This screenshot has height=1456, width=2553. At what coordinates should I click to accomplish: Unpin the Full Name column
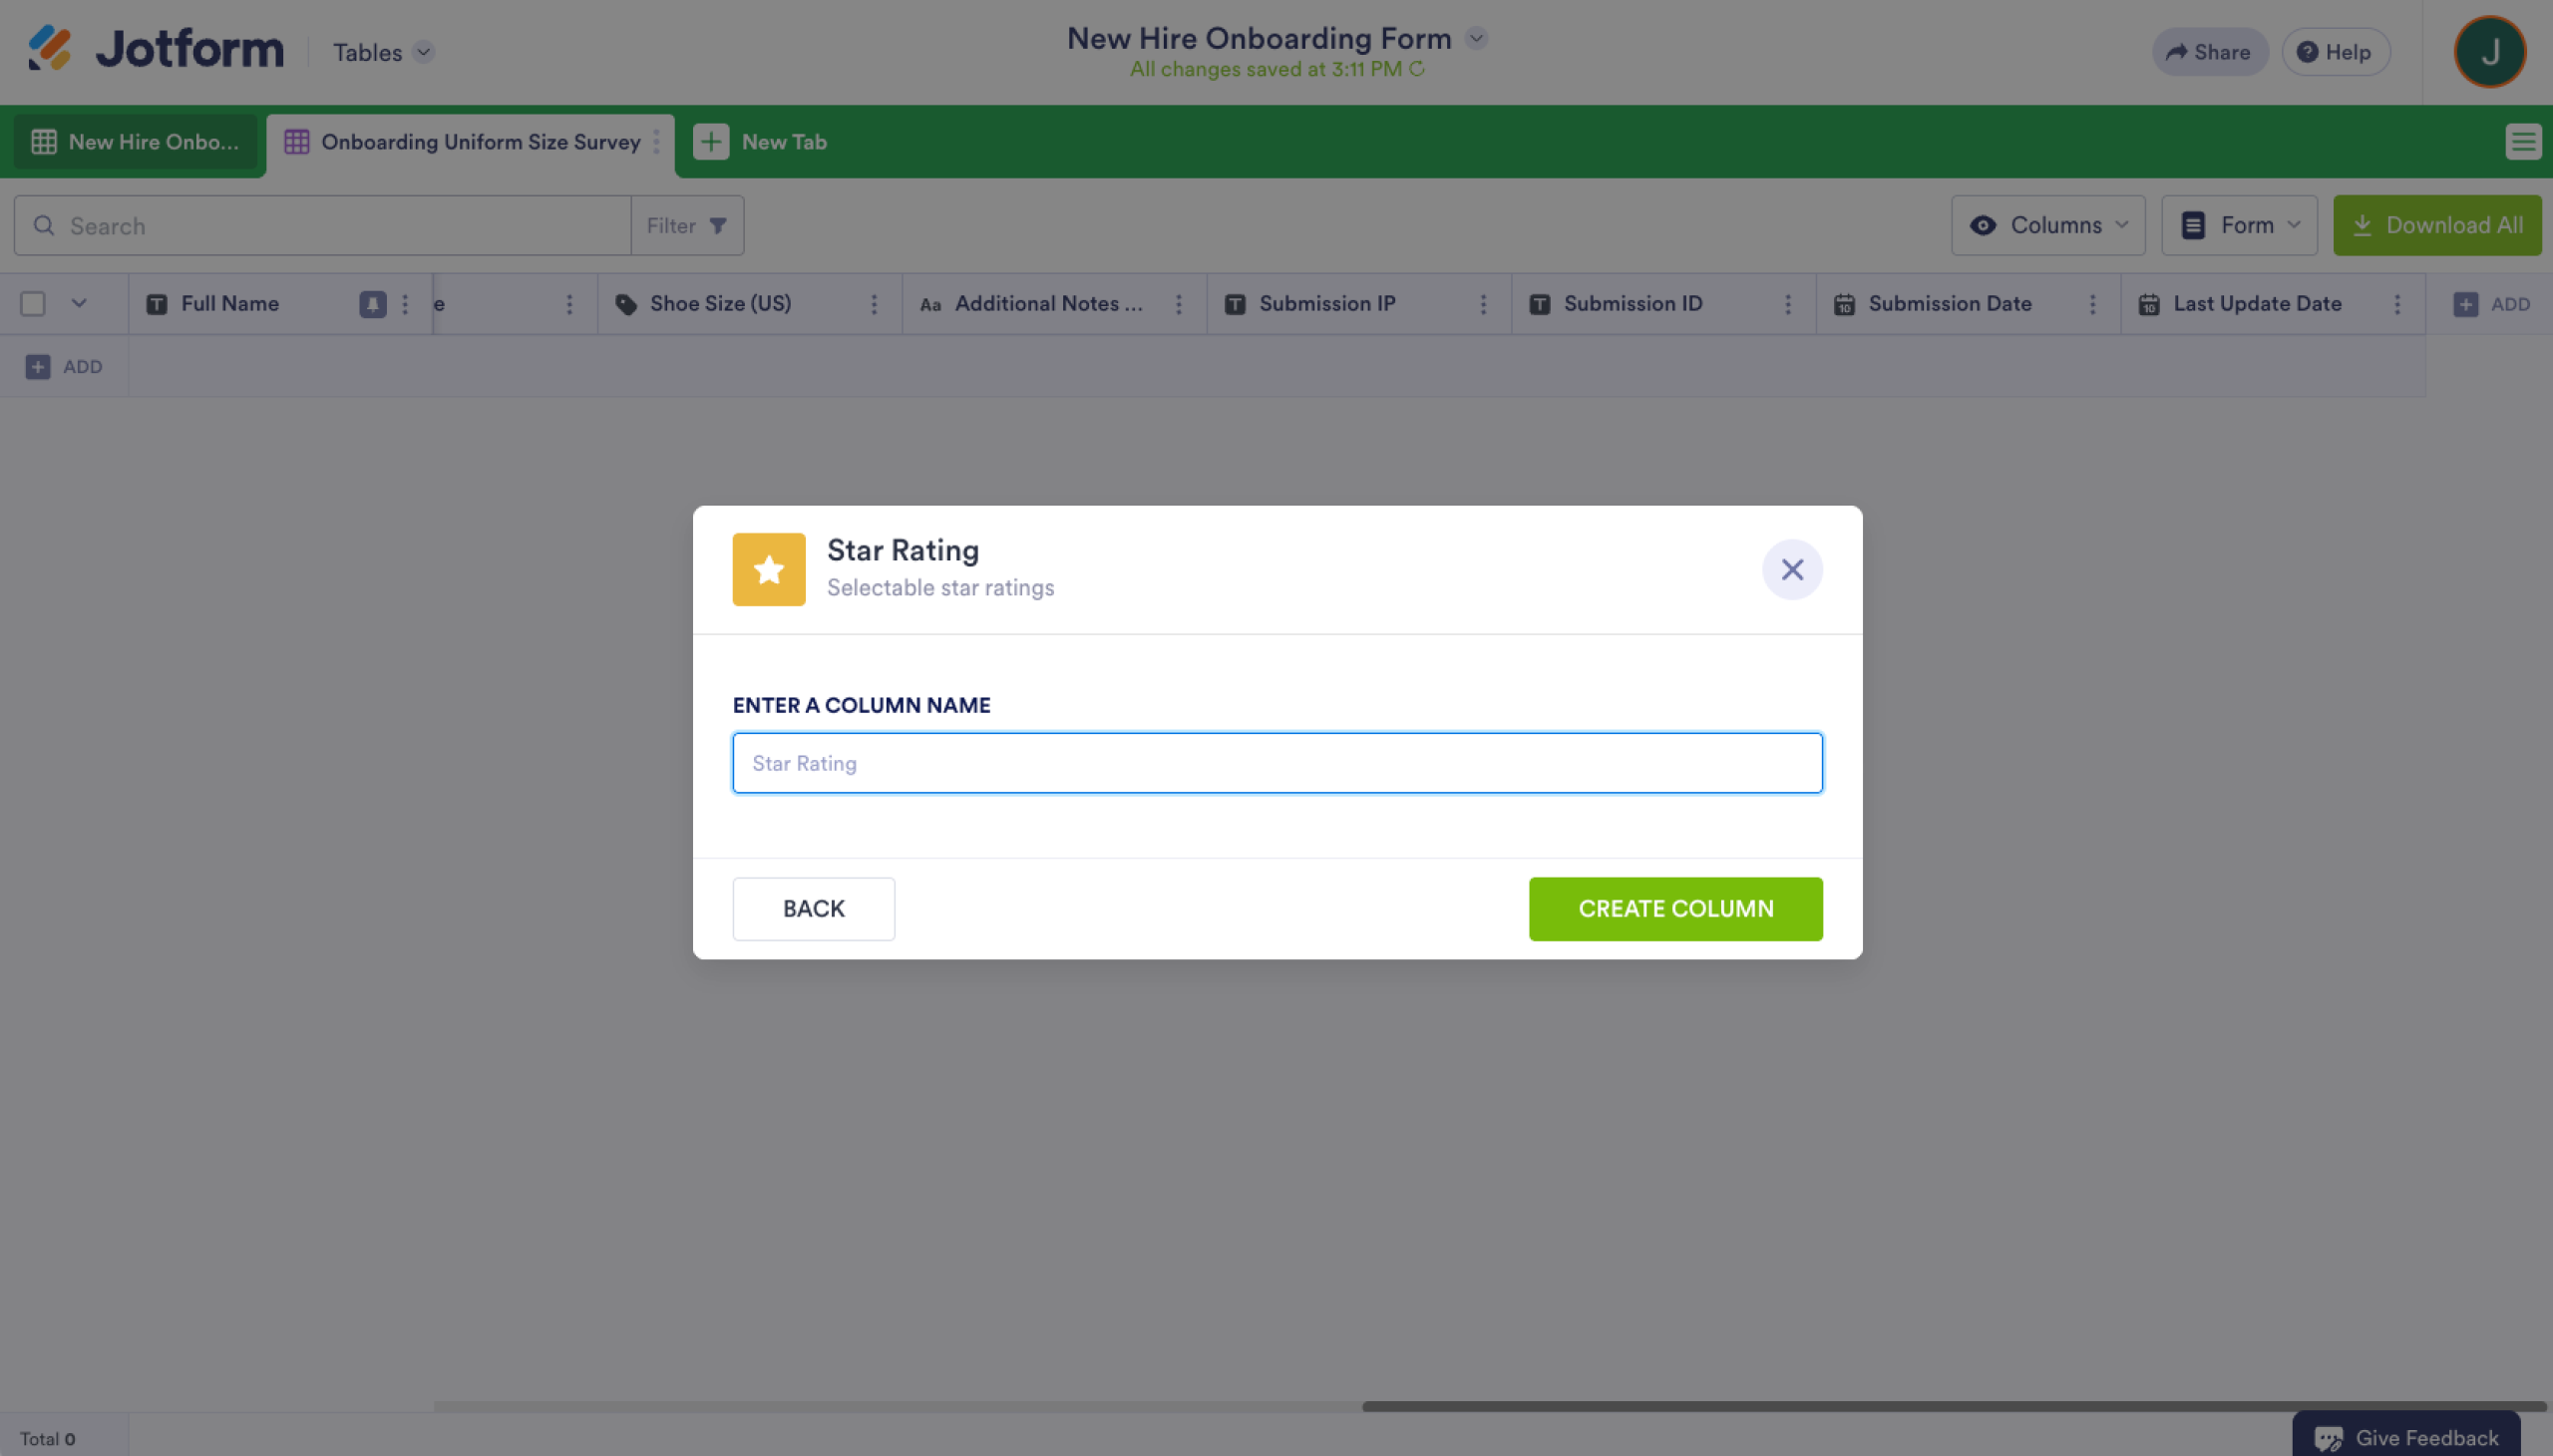point(372,303)
